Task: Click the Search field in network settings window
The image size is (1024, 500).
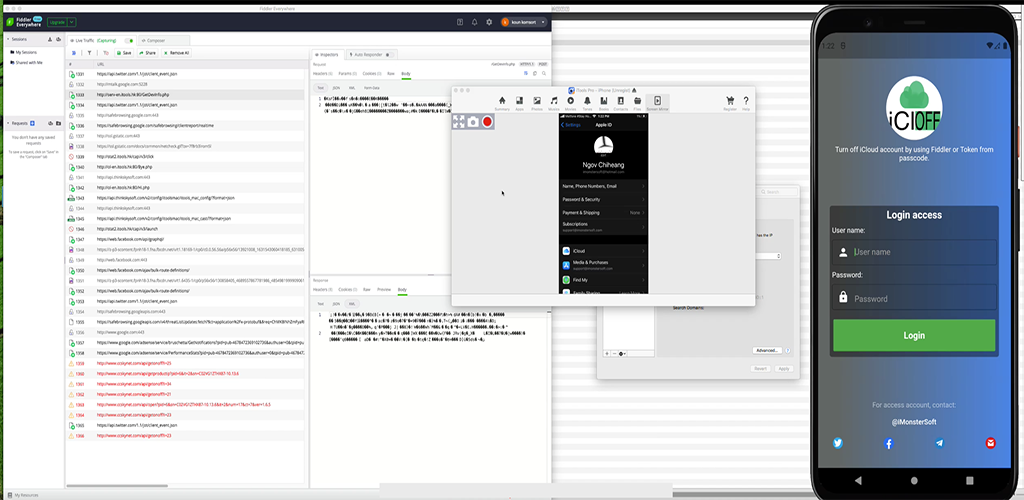Action: click(x=779, y=192)
